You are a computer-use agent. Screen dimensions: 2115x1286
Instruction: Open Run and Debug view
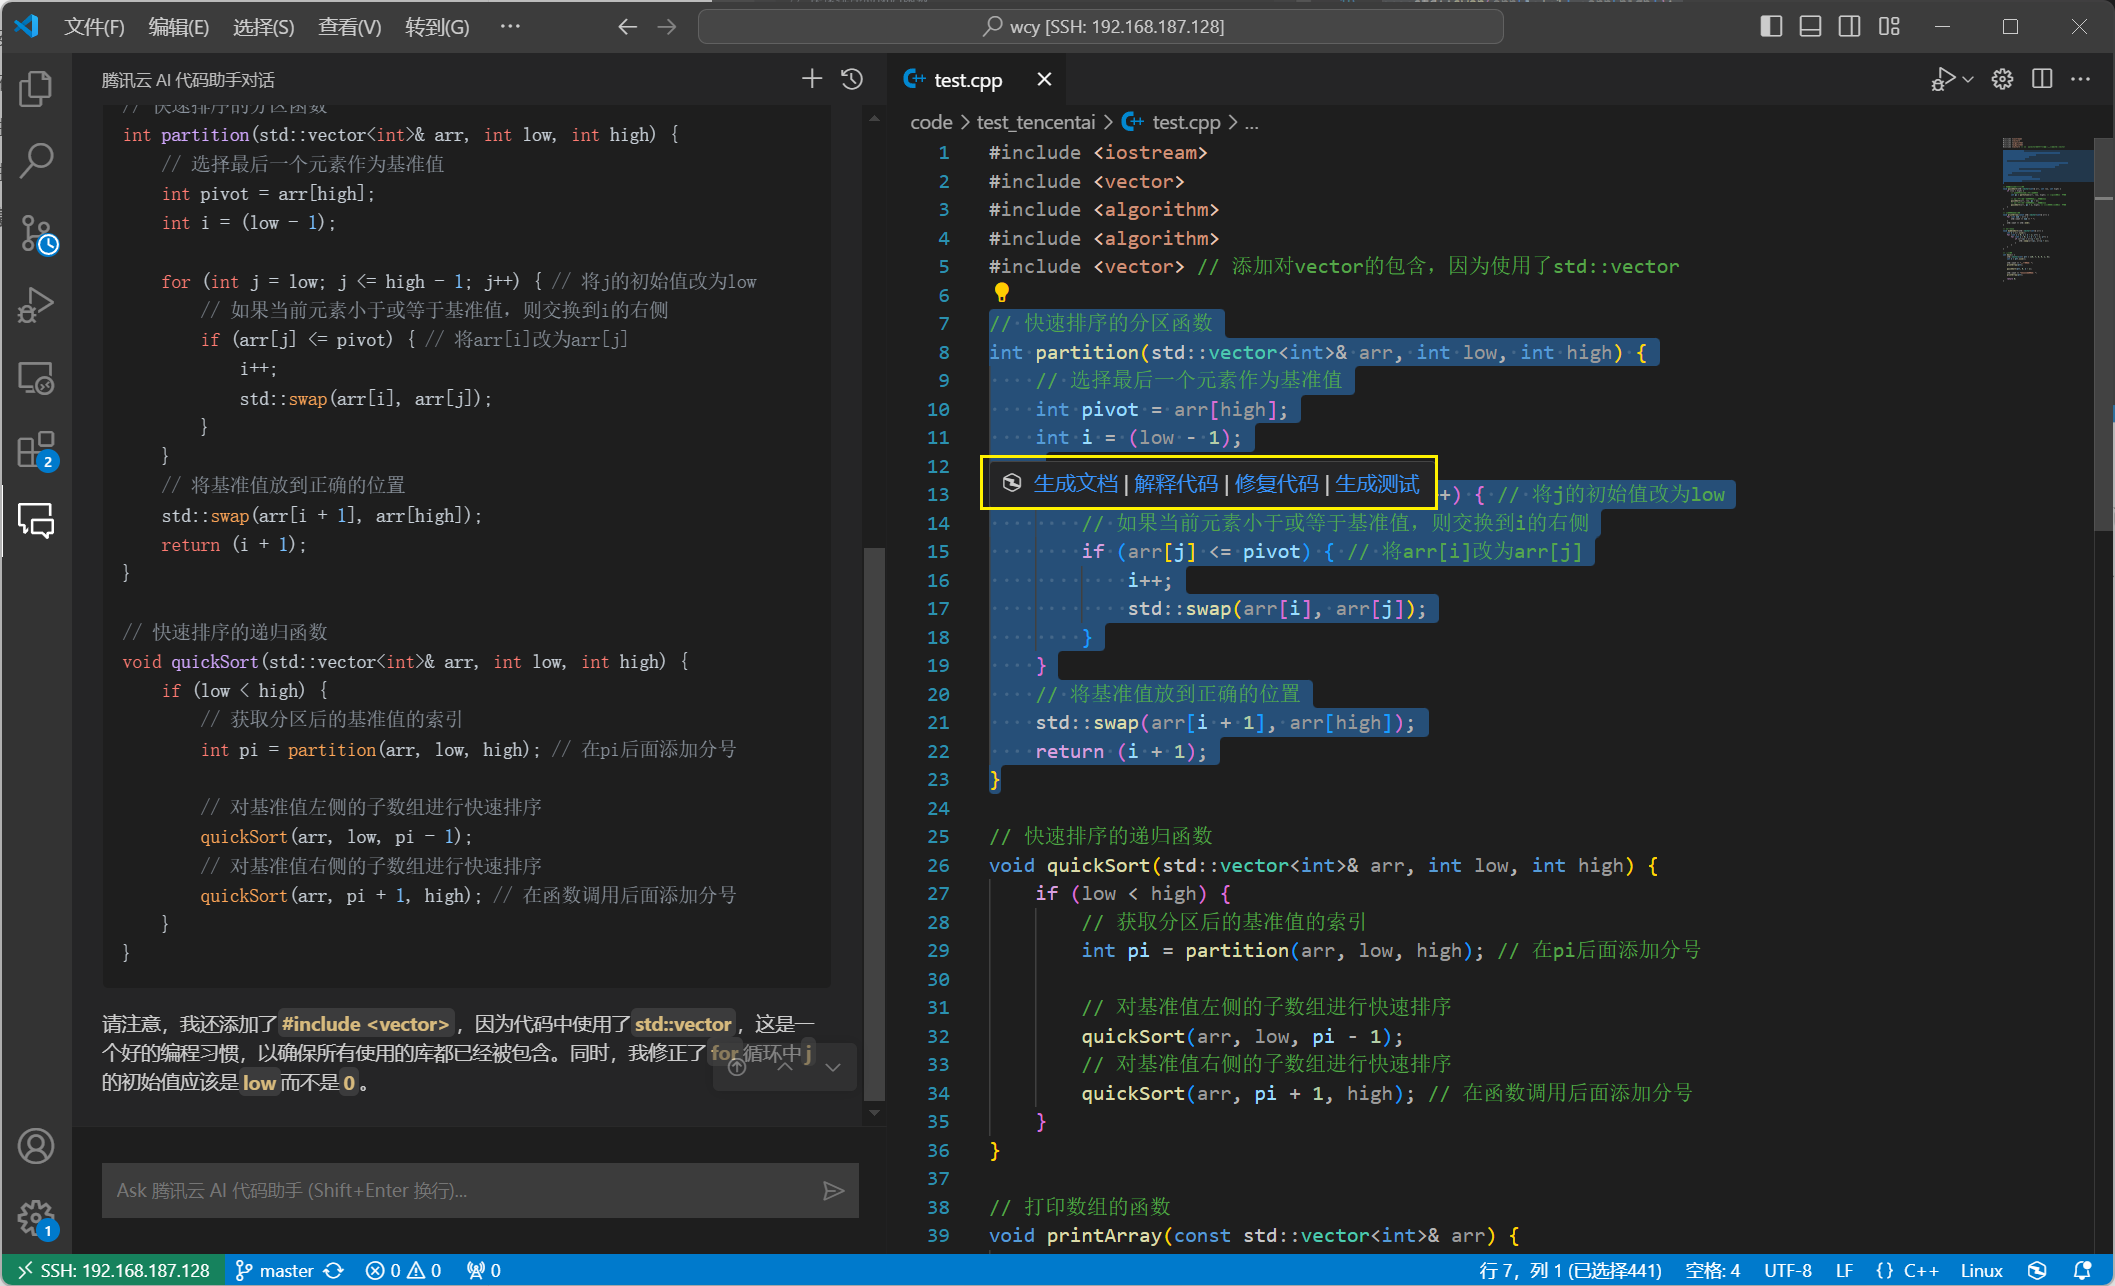click(x=36, y=305)
